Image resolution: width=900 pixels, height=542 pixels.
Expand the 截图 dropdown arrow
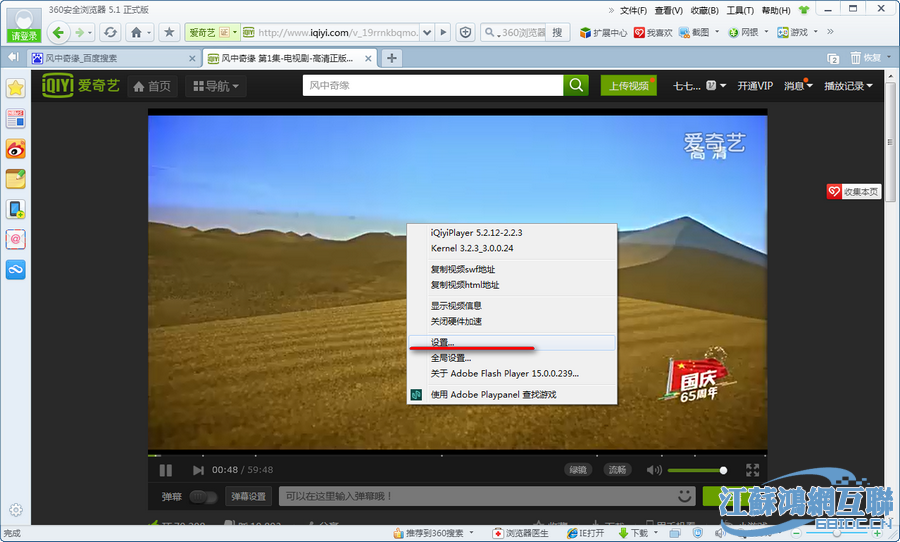pyautogui.click(x=717, y=32)
